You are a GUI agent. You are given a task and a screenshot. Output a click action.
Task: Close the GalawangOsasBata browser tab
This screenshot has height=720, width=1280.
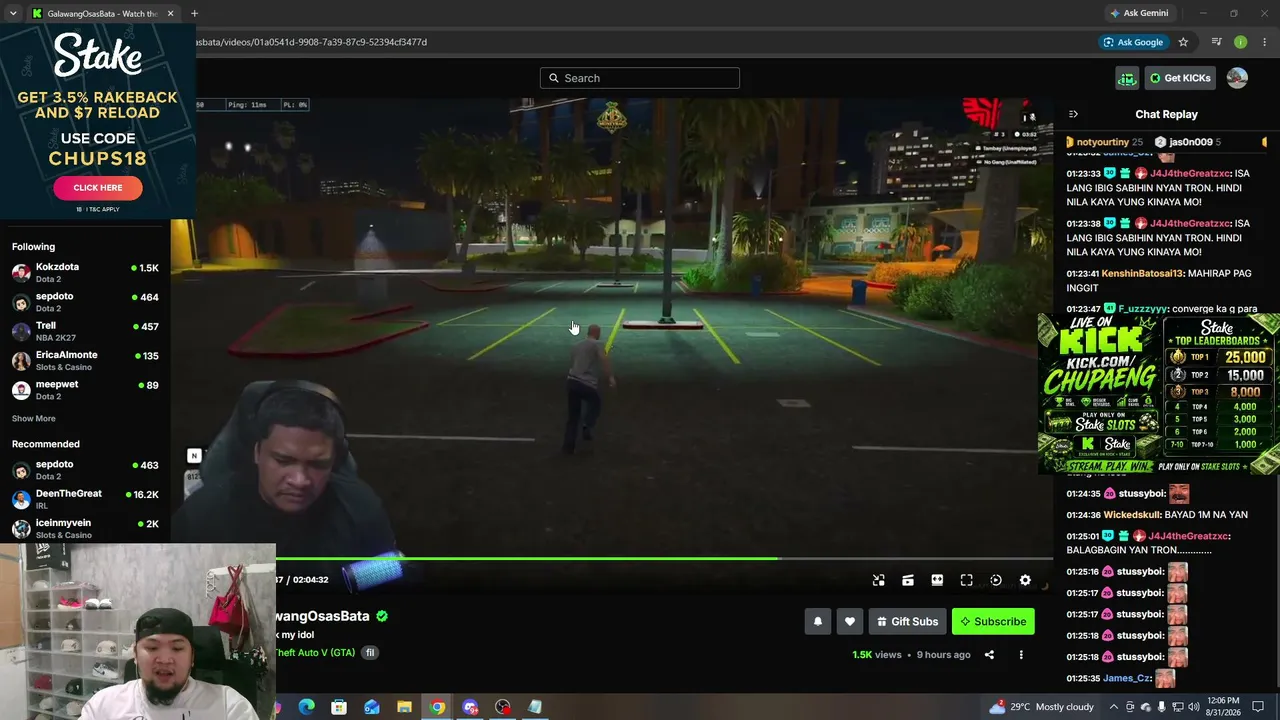(171, 14)
